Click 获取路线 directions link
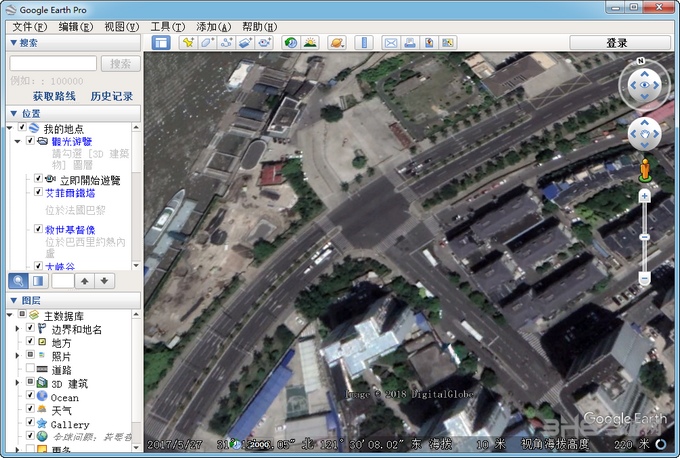 [54, 96]
